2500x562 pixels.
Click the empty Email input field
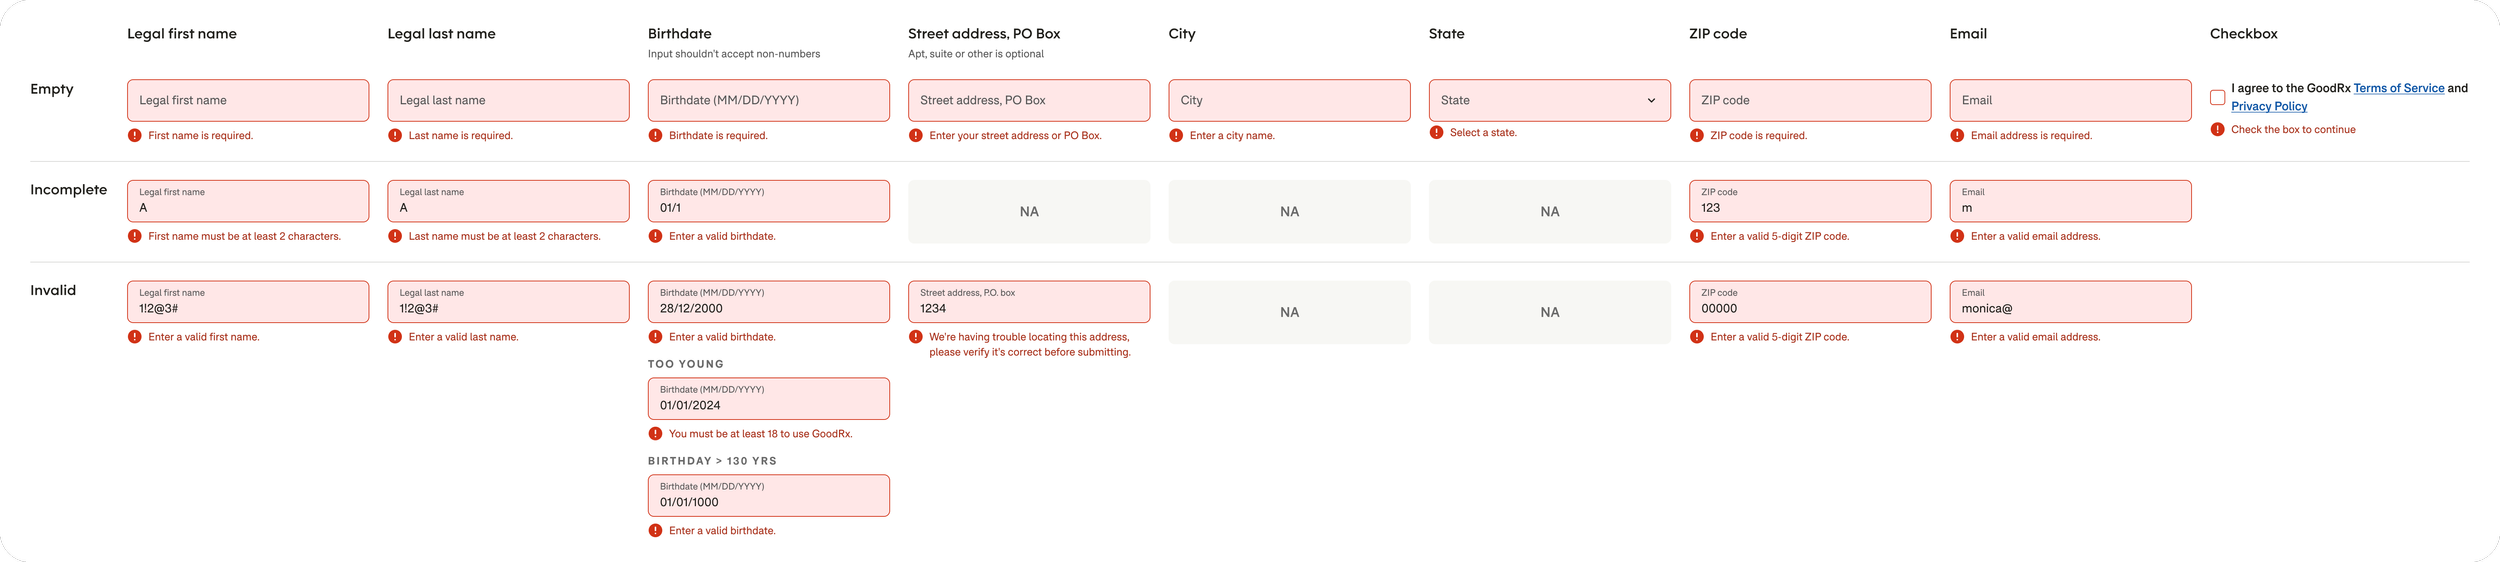pos(2070,100)
